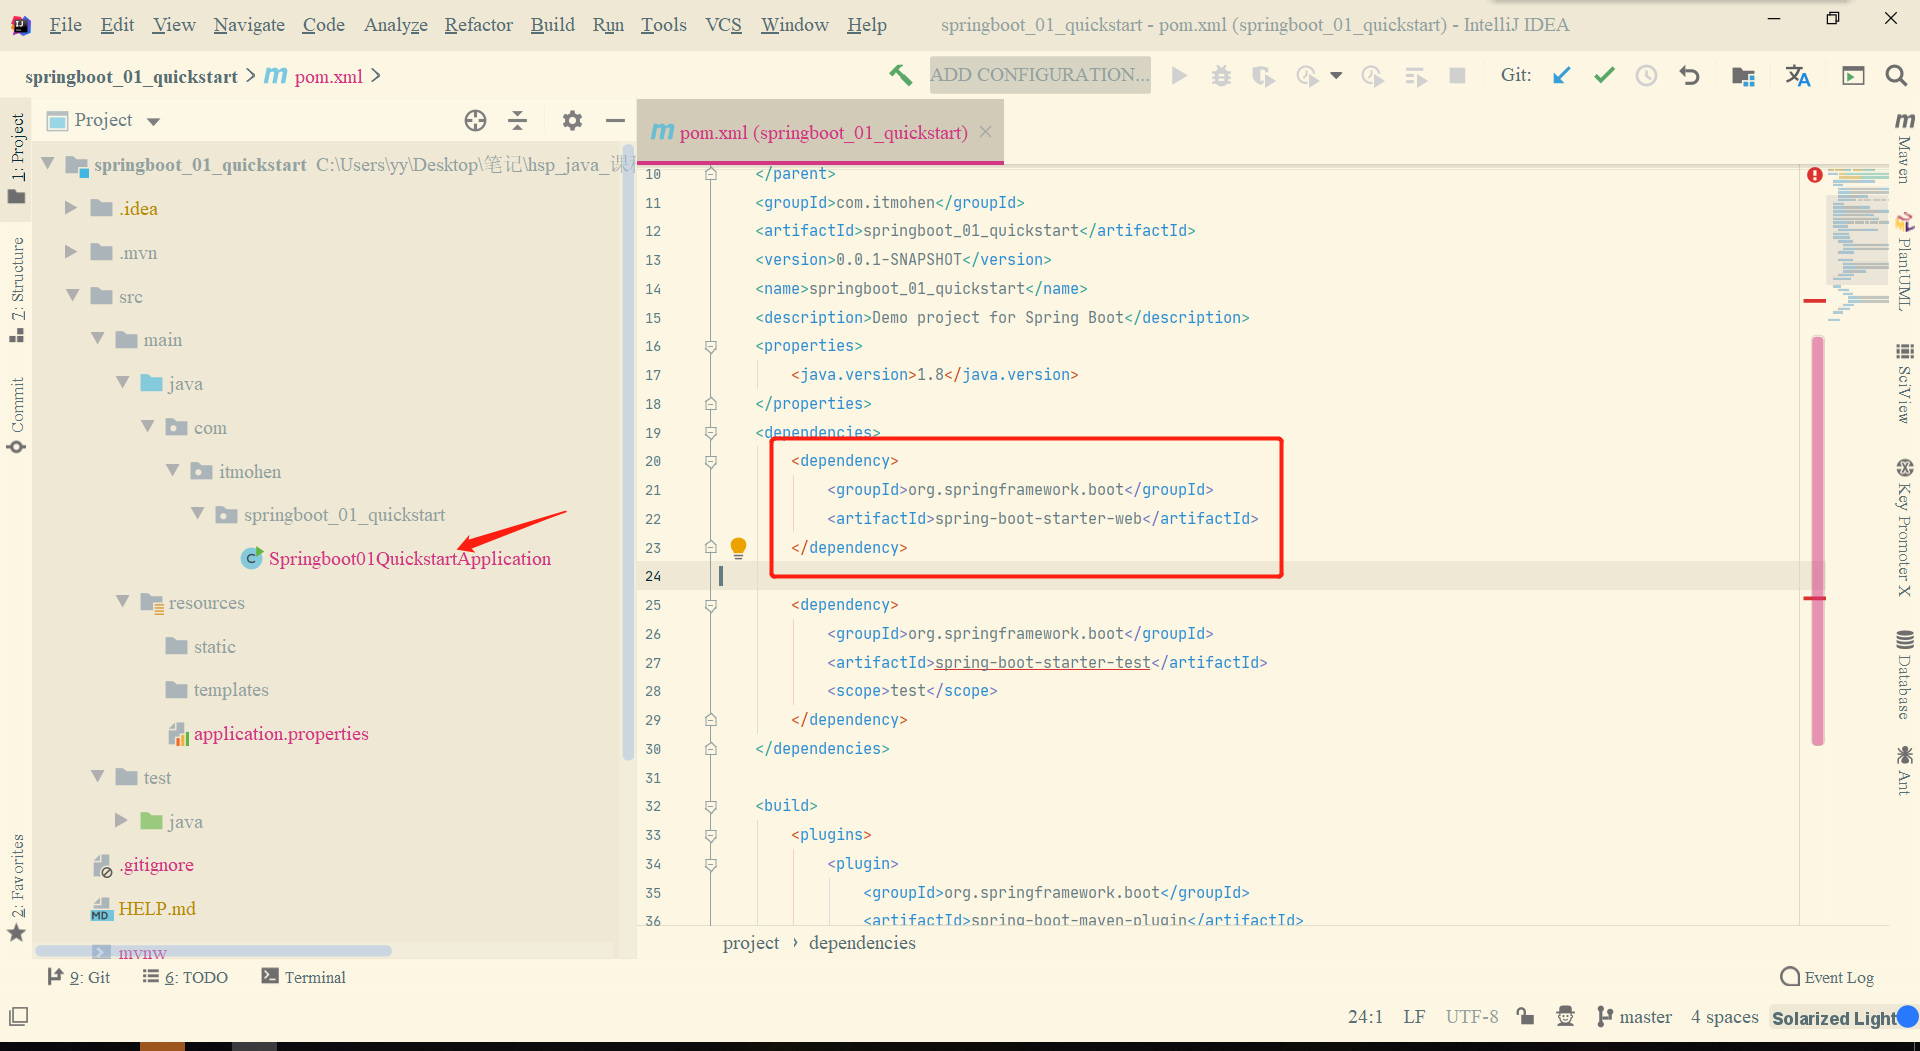Click the UTF-8 encoding status item

click(1472, 1017)
